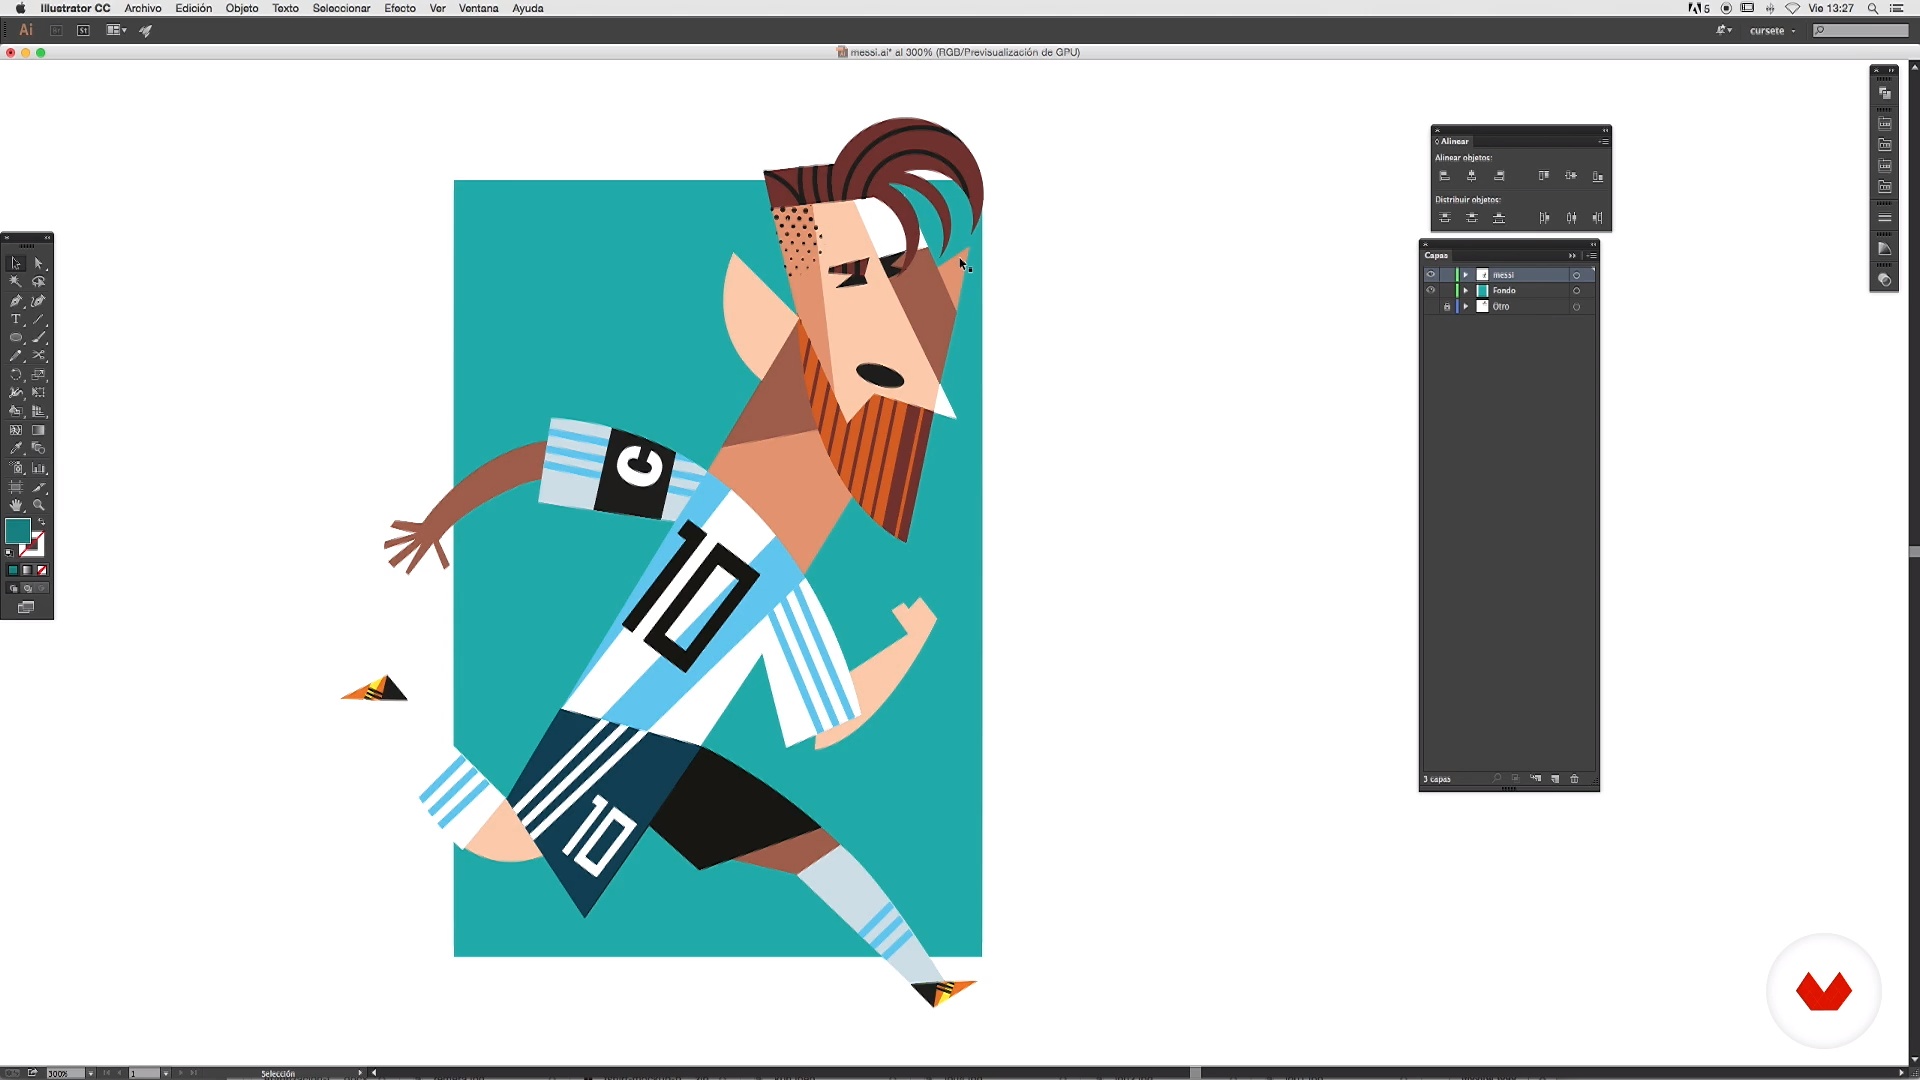
Task: Select the Lasso tool
Action: [x=39, y=282]
